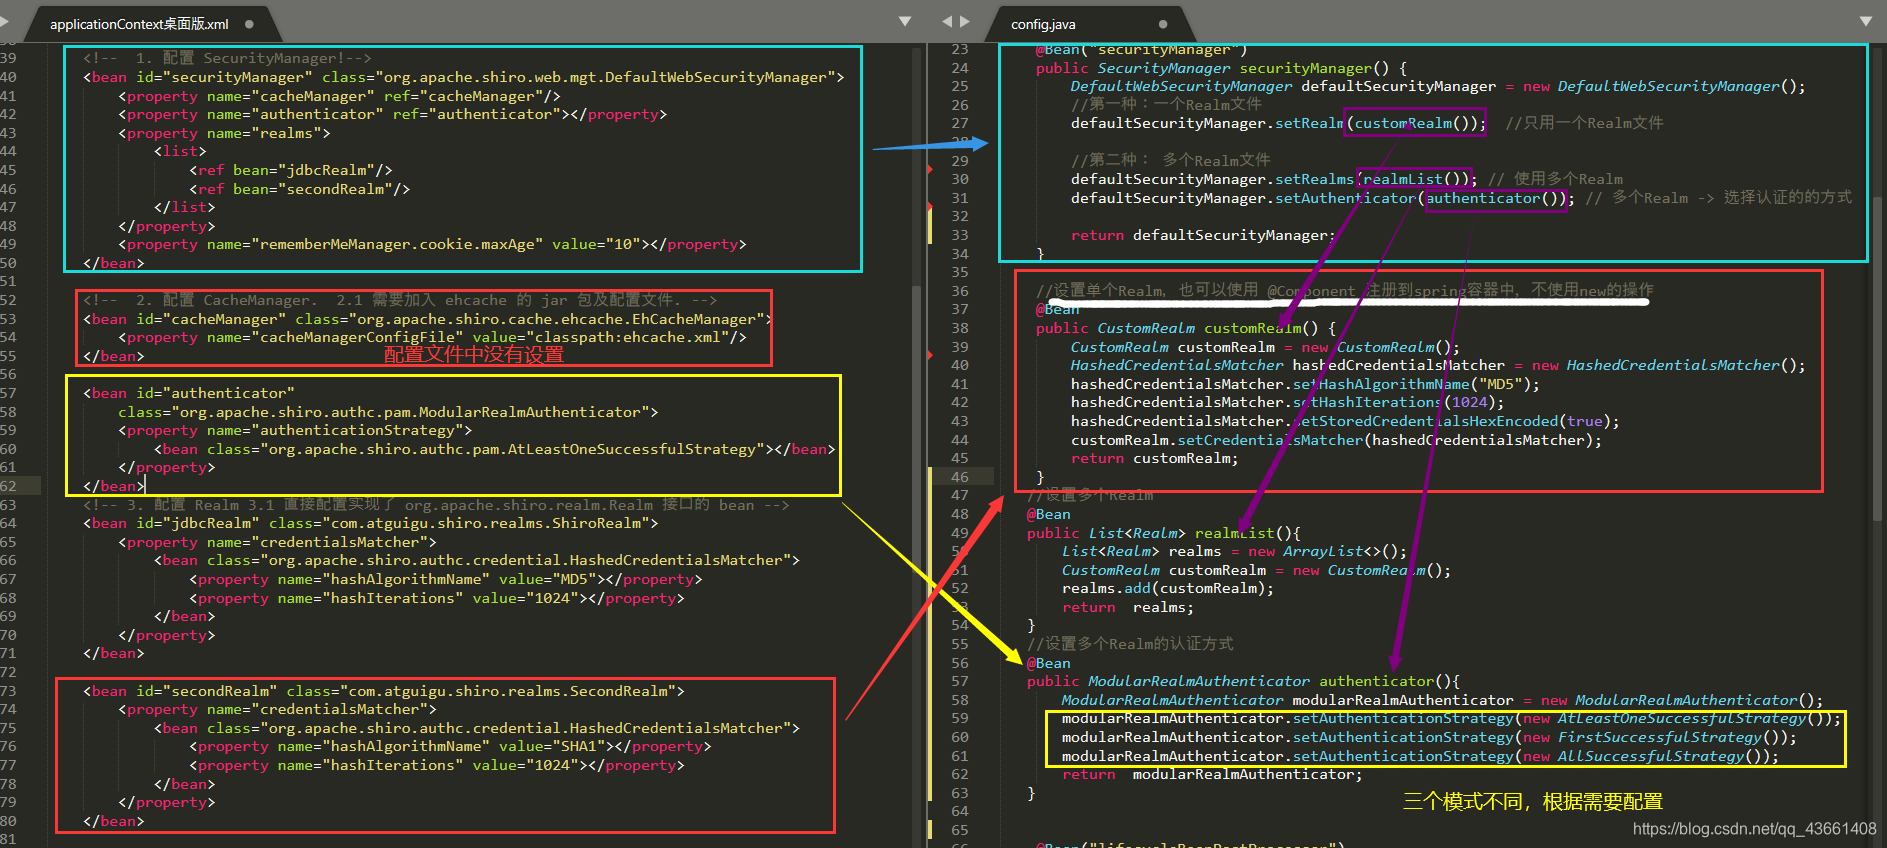Click the return modularRealmAuthenticator line

1212,774
